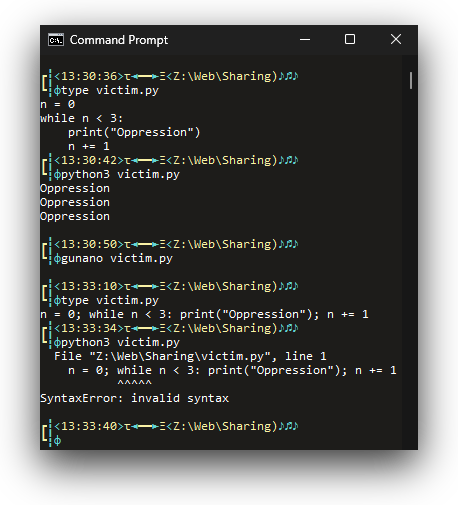Image resolution: width=458 pixels, height=505 pixels.
Task: Click the indented print("Oppression") line
Action: click(x=134, y=132)
